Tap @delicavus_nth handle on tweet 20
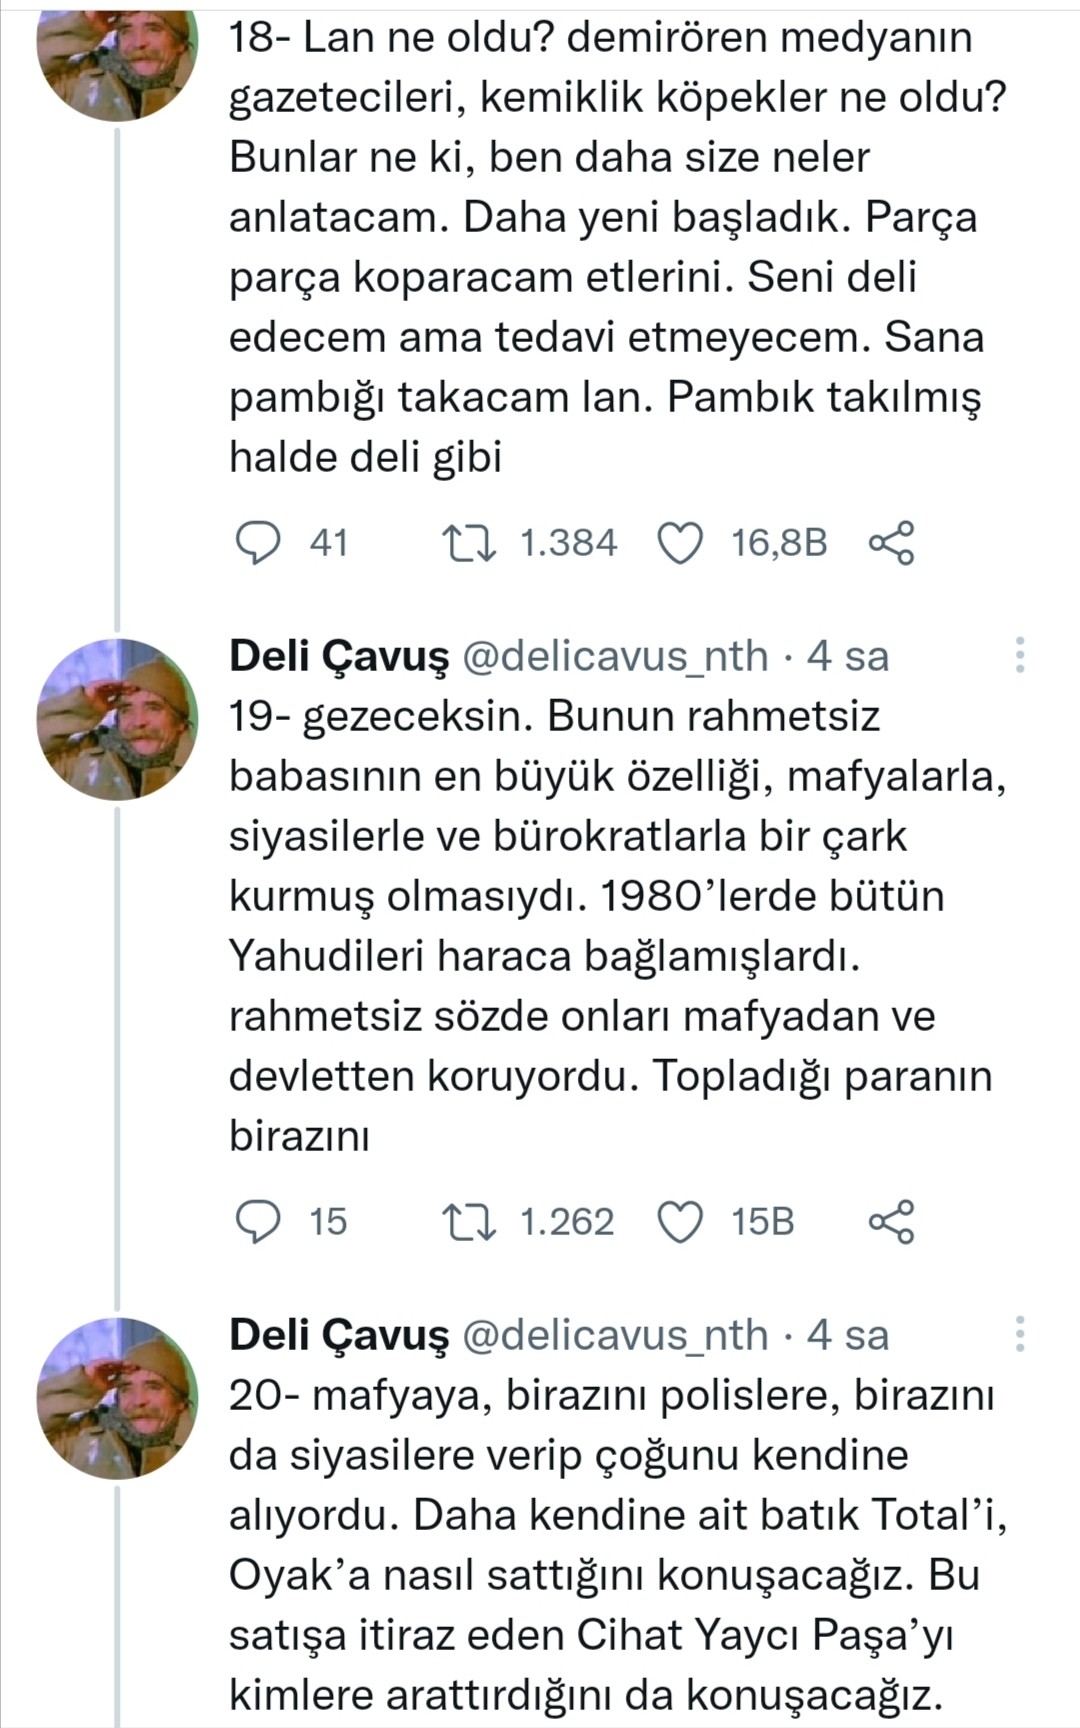Screen dimensions: 1080x1728 615,1335
